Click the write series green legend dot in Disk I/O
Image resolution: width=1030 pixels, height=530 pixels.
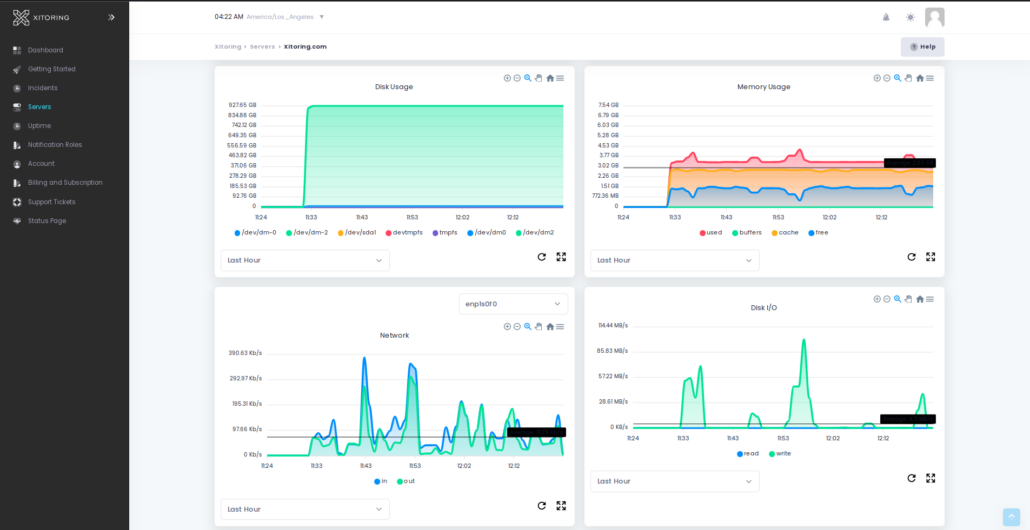[x=772, y=454]
